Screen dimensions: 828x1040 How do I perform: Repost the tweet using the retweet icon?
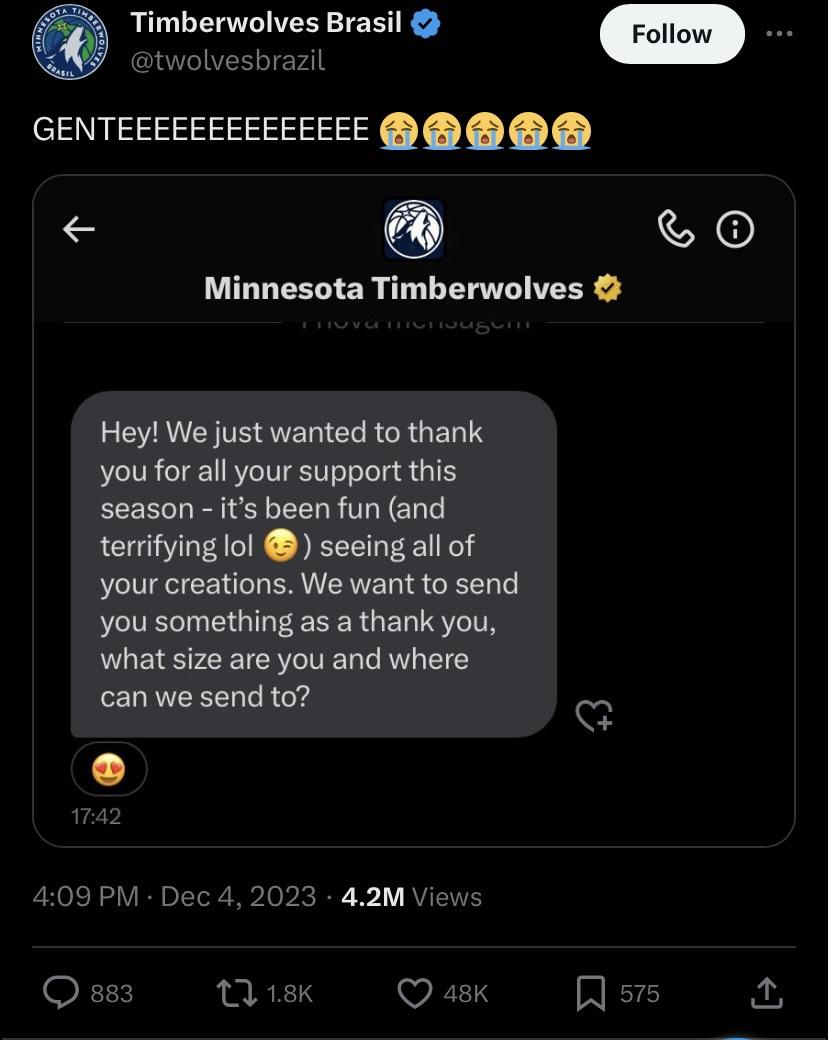(234, 992)
